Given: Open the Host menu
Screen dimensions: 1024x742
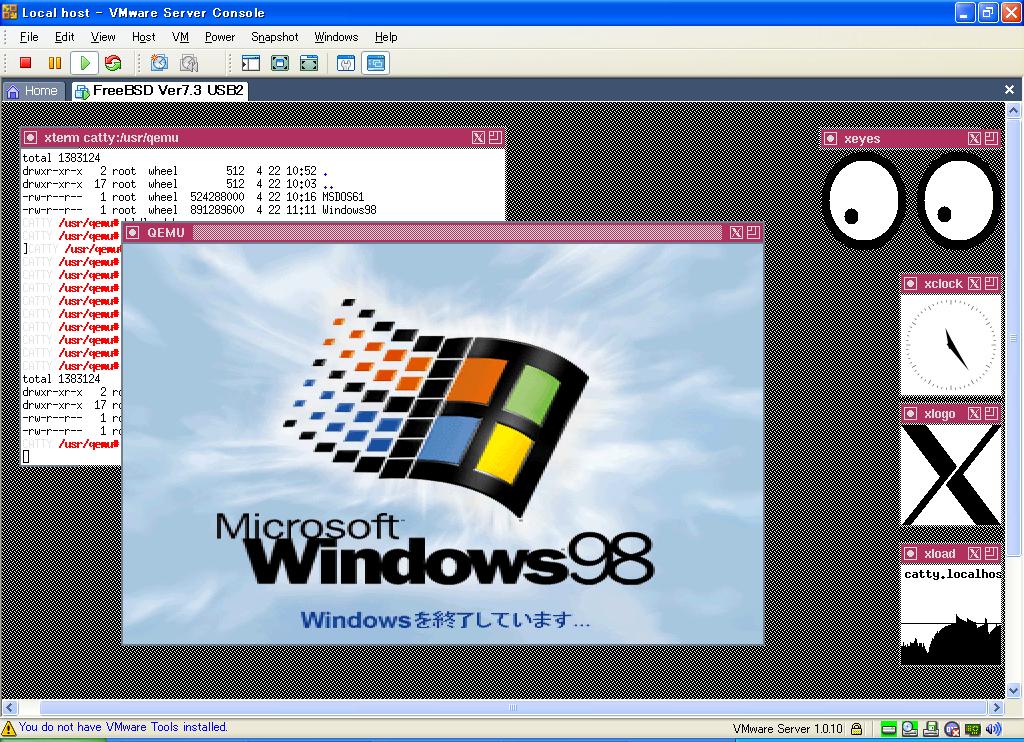Looking at the screenshot, I should [x=144, y=37].
